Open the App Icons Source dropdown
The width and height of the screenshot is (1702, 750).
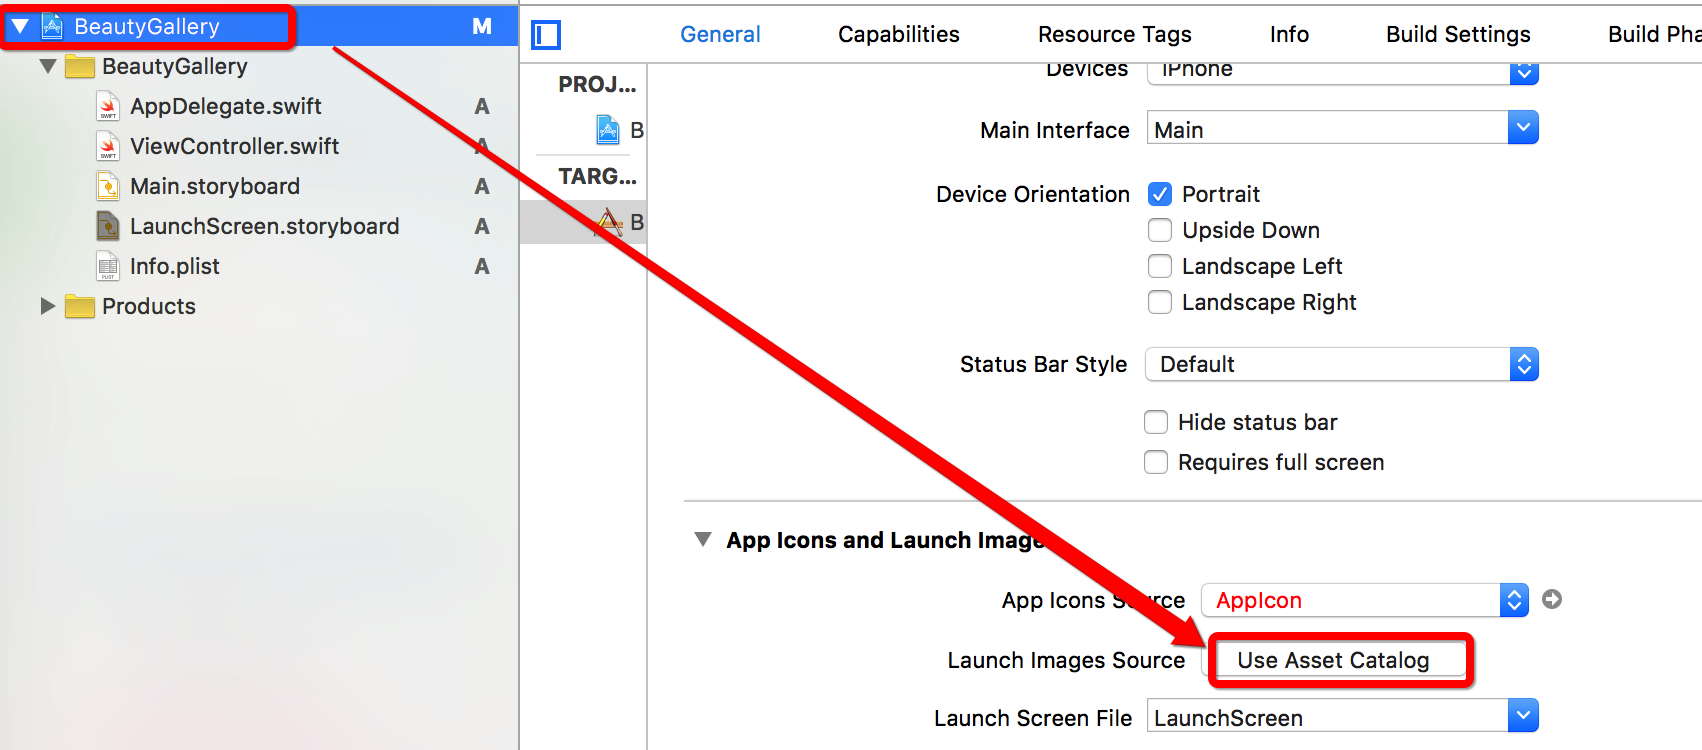tap(1365, 600)
